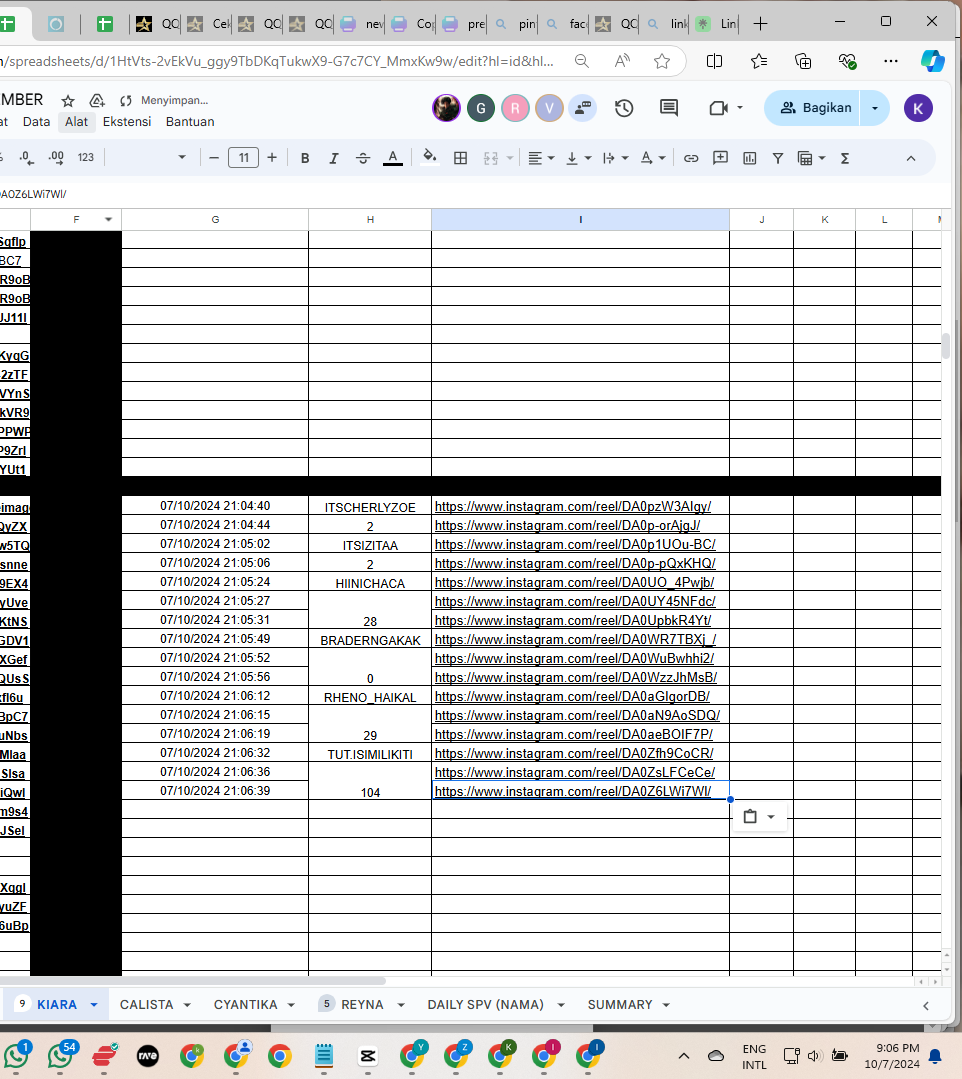Open the Ekstensi menu
This screenshot has width=962, height=1079.
click(127, 122)
